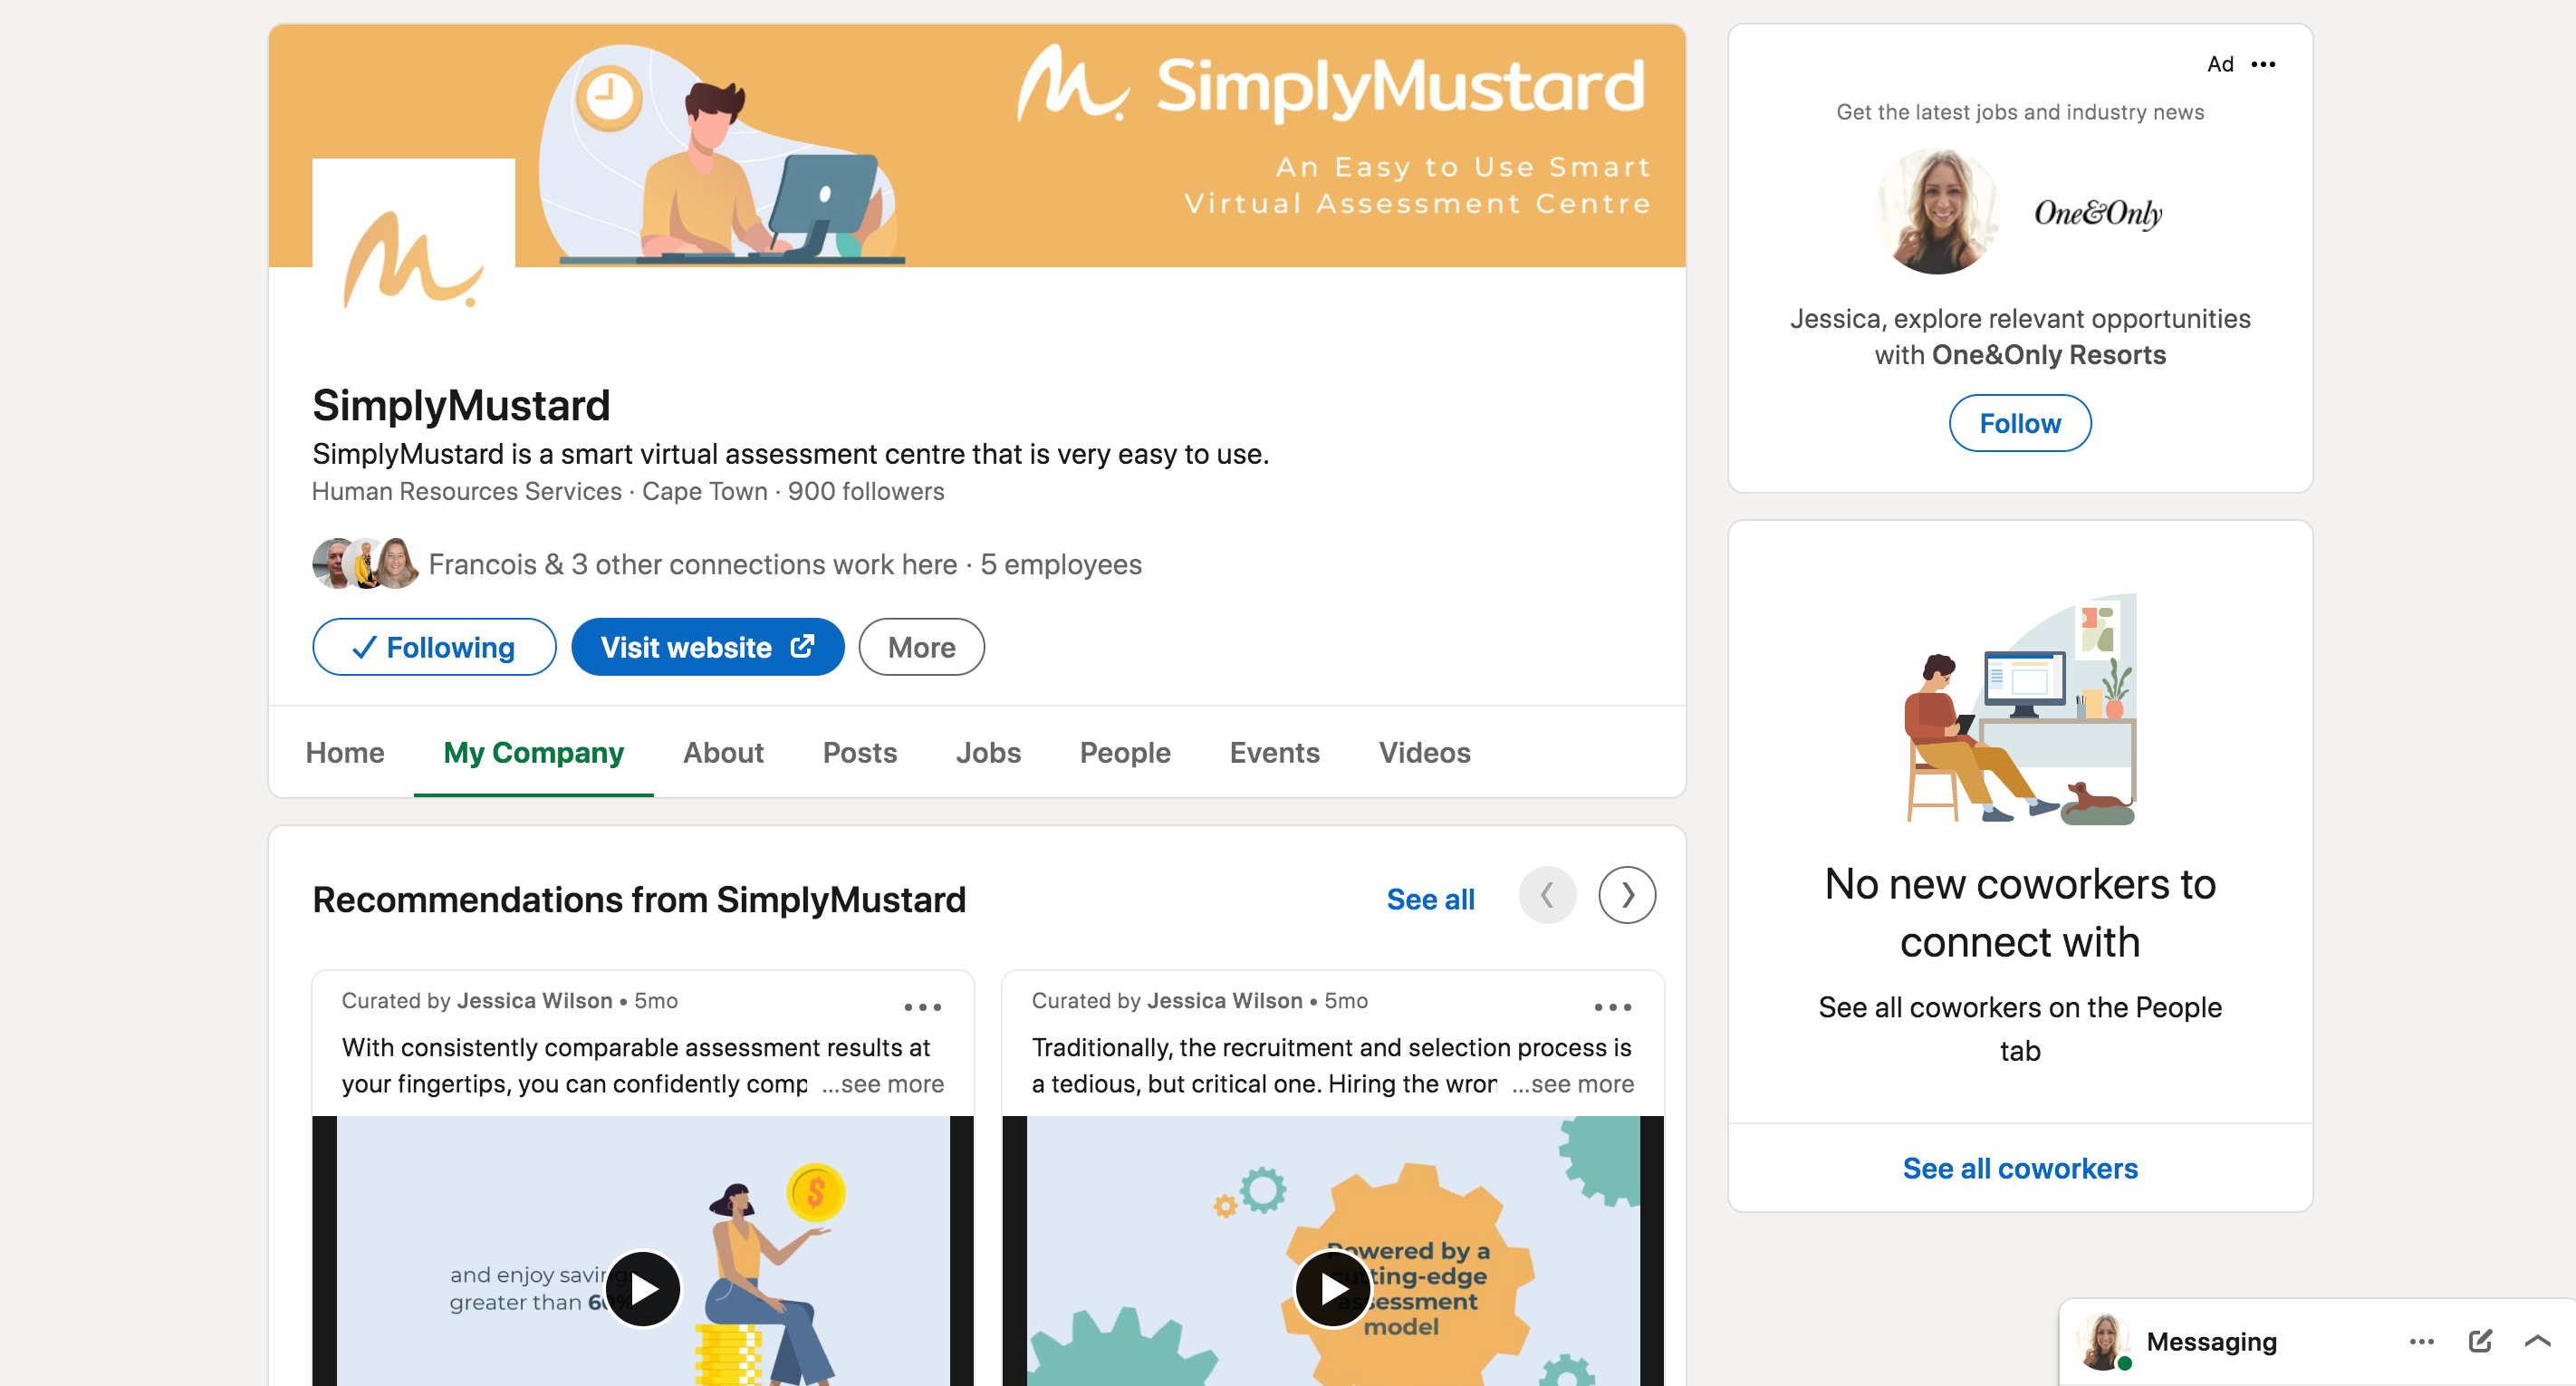Open the More dropdown
This screenshot has width=2576, height=1386.
[921, 647]
